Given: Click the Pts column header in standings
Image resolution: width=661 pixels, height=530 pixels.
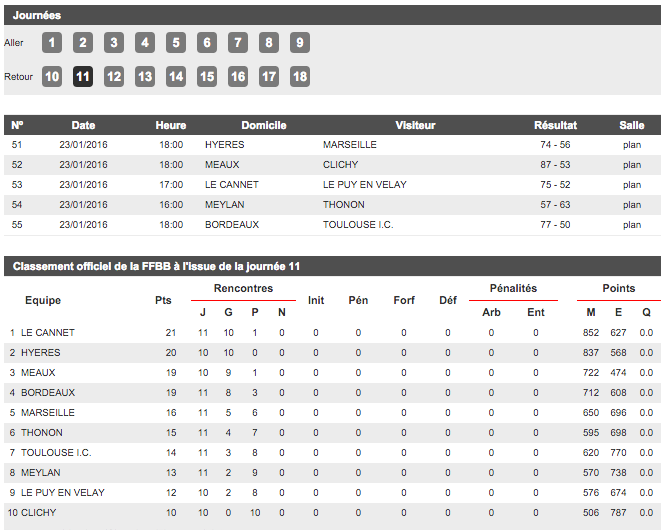Looking at the screenshot, I should click(163, 300).
